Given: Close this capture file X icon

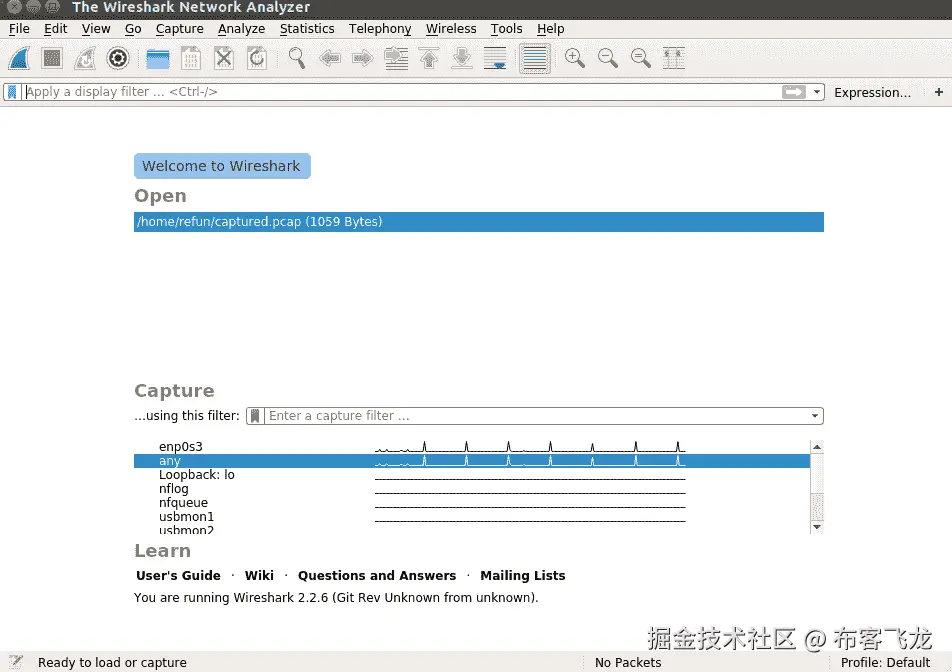Looking at the screenshot, I should point(224,58).
